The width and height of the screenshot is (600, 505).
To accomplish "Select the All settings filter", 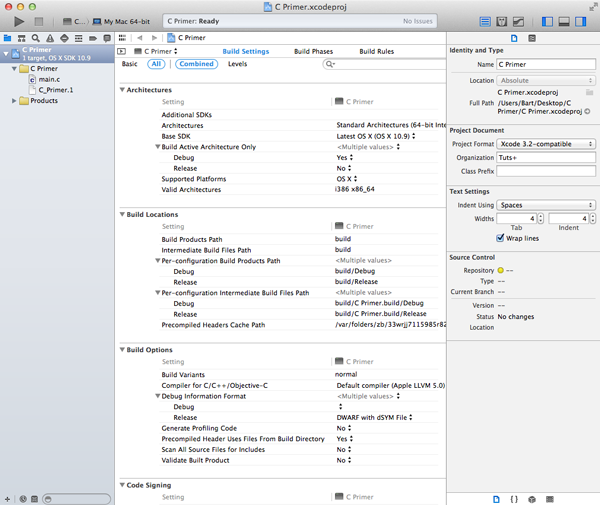I will [156, 64].
